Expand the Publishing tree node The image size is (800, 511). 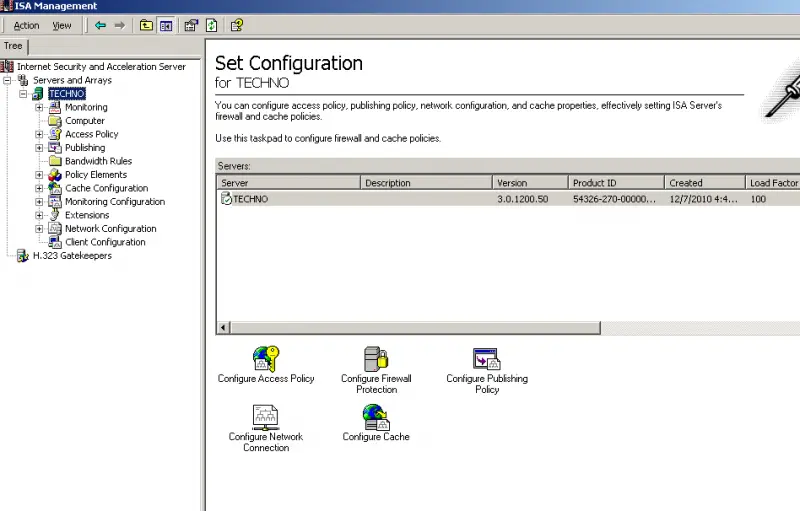[x=39, y=148]
